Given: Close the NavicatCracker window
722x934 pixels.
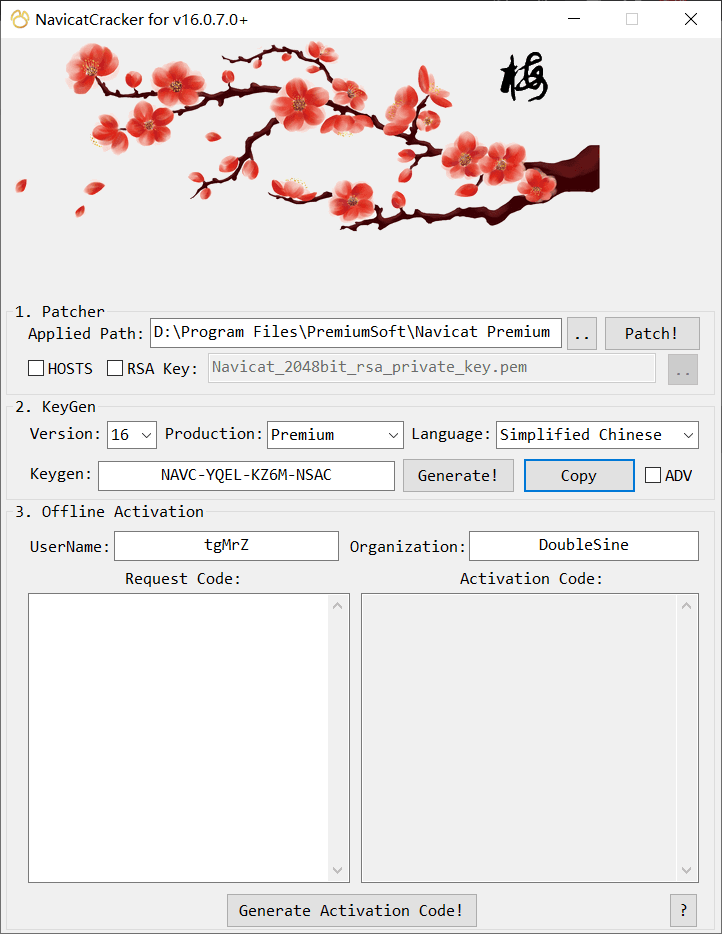Looking at the screenshot, I should 691,19.
